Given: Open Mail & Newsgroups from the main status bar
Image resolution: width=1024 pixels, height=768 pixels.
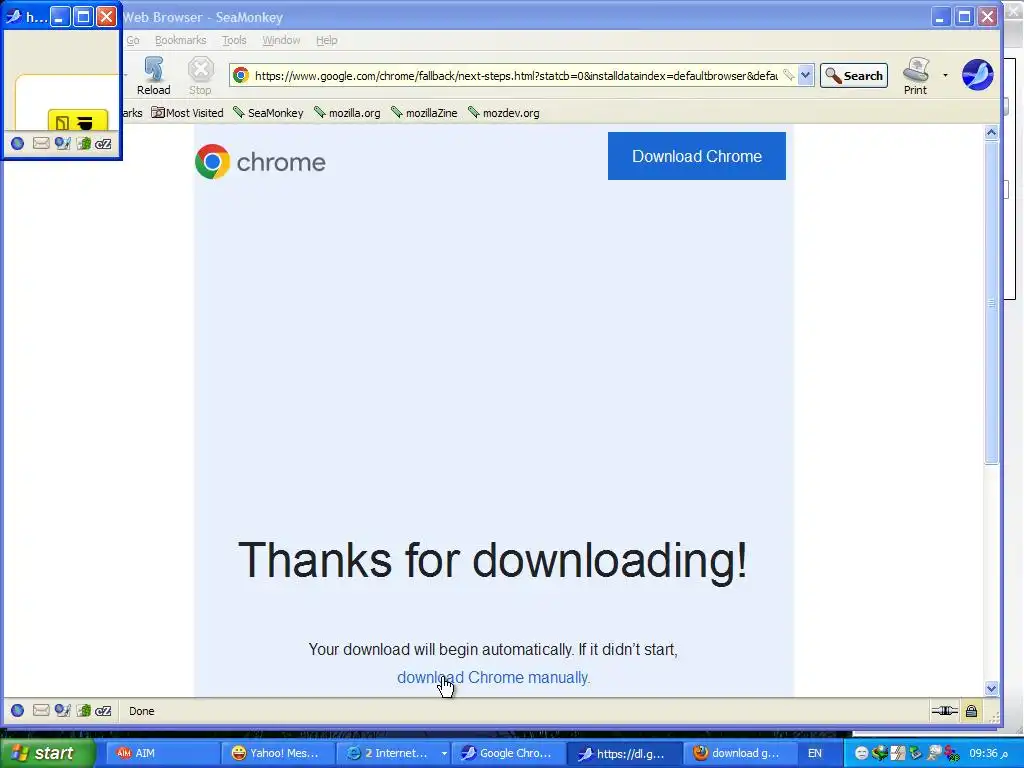Looking at the screenshot, I should (40, 711).
